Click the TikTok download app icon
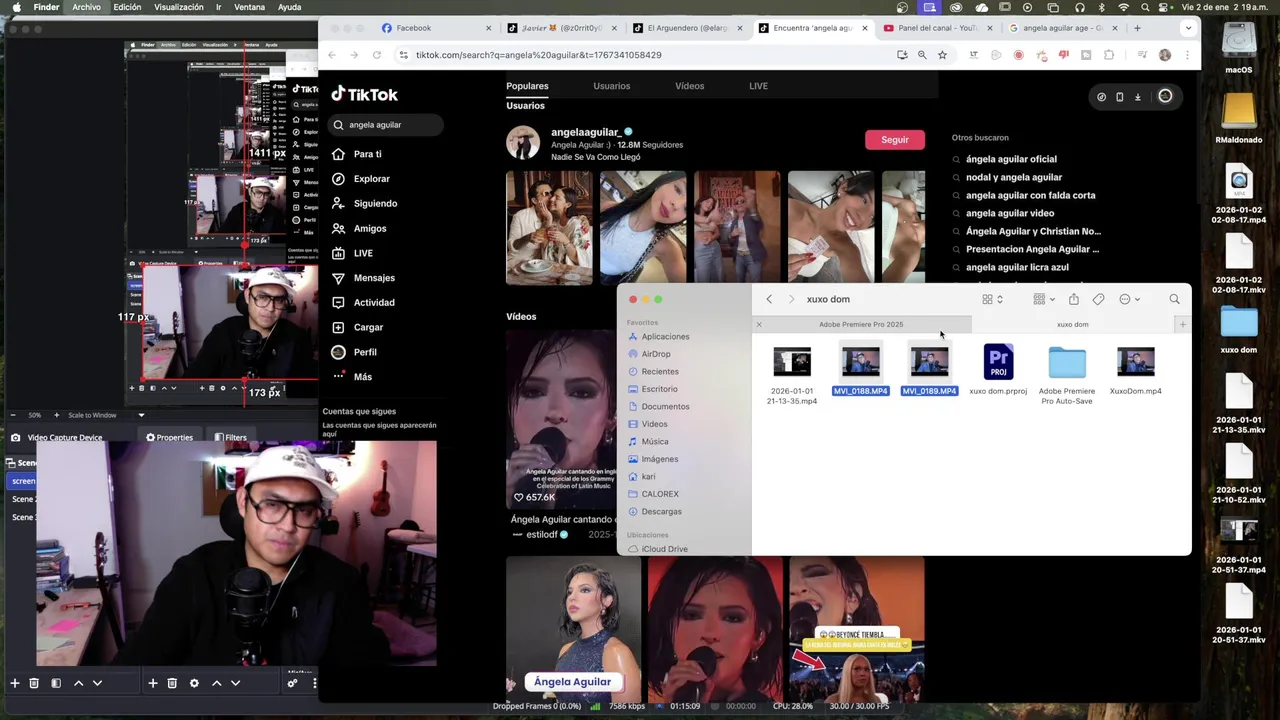The image size is (1280, 720). (1137, 97)
